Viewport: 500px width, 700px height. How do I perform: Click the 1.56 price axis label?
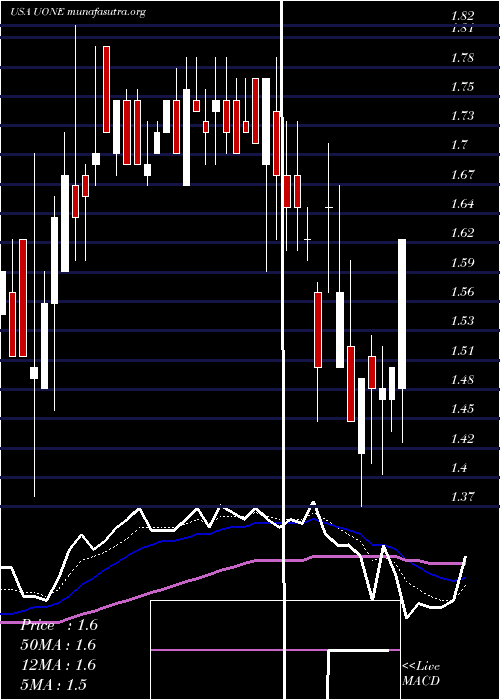tap(462, 292)
